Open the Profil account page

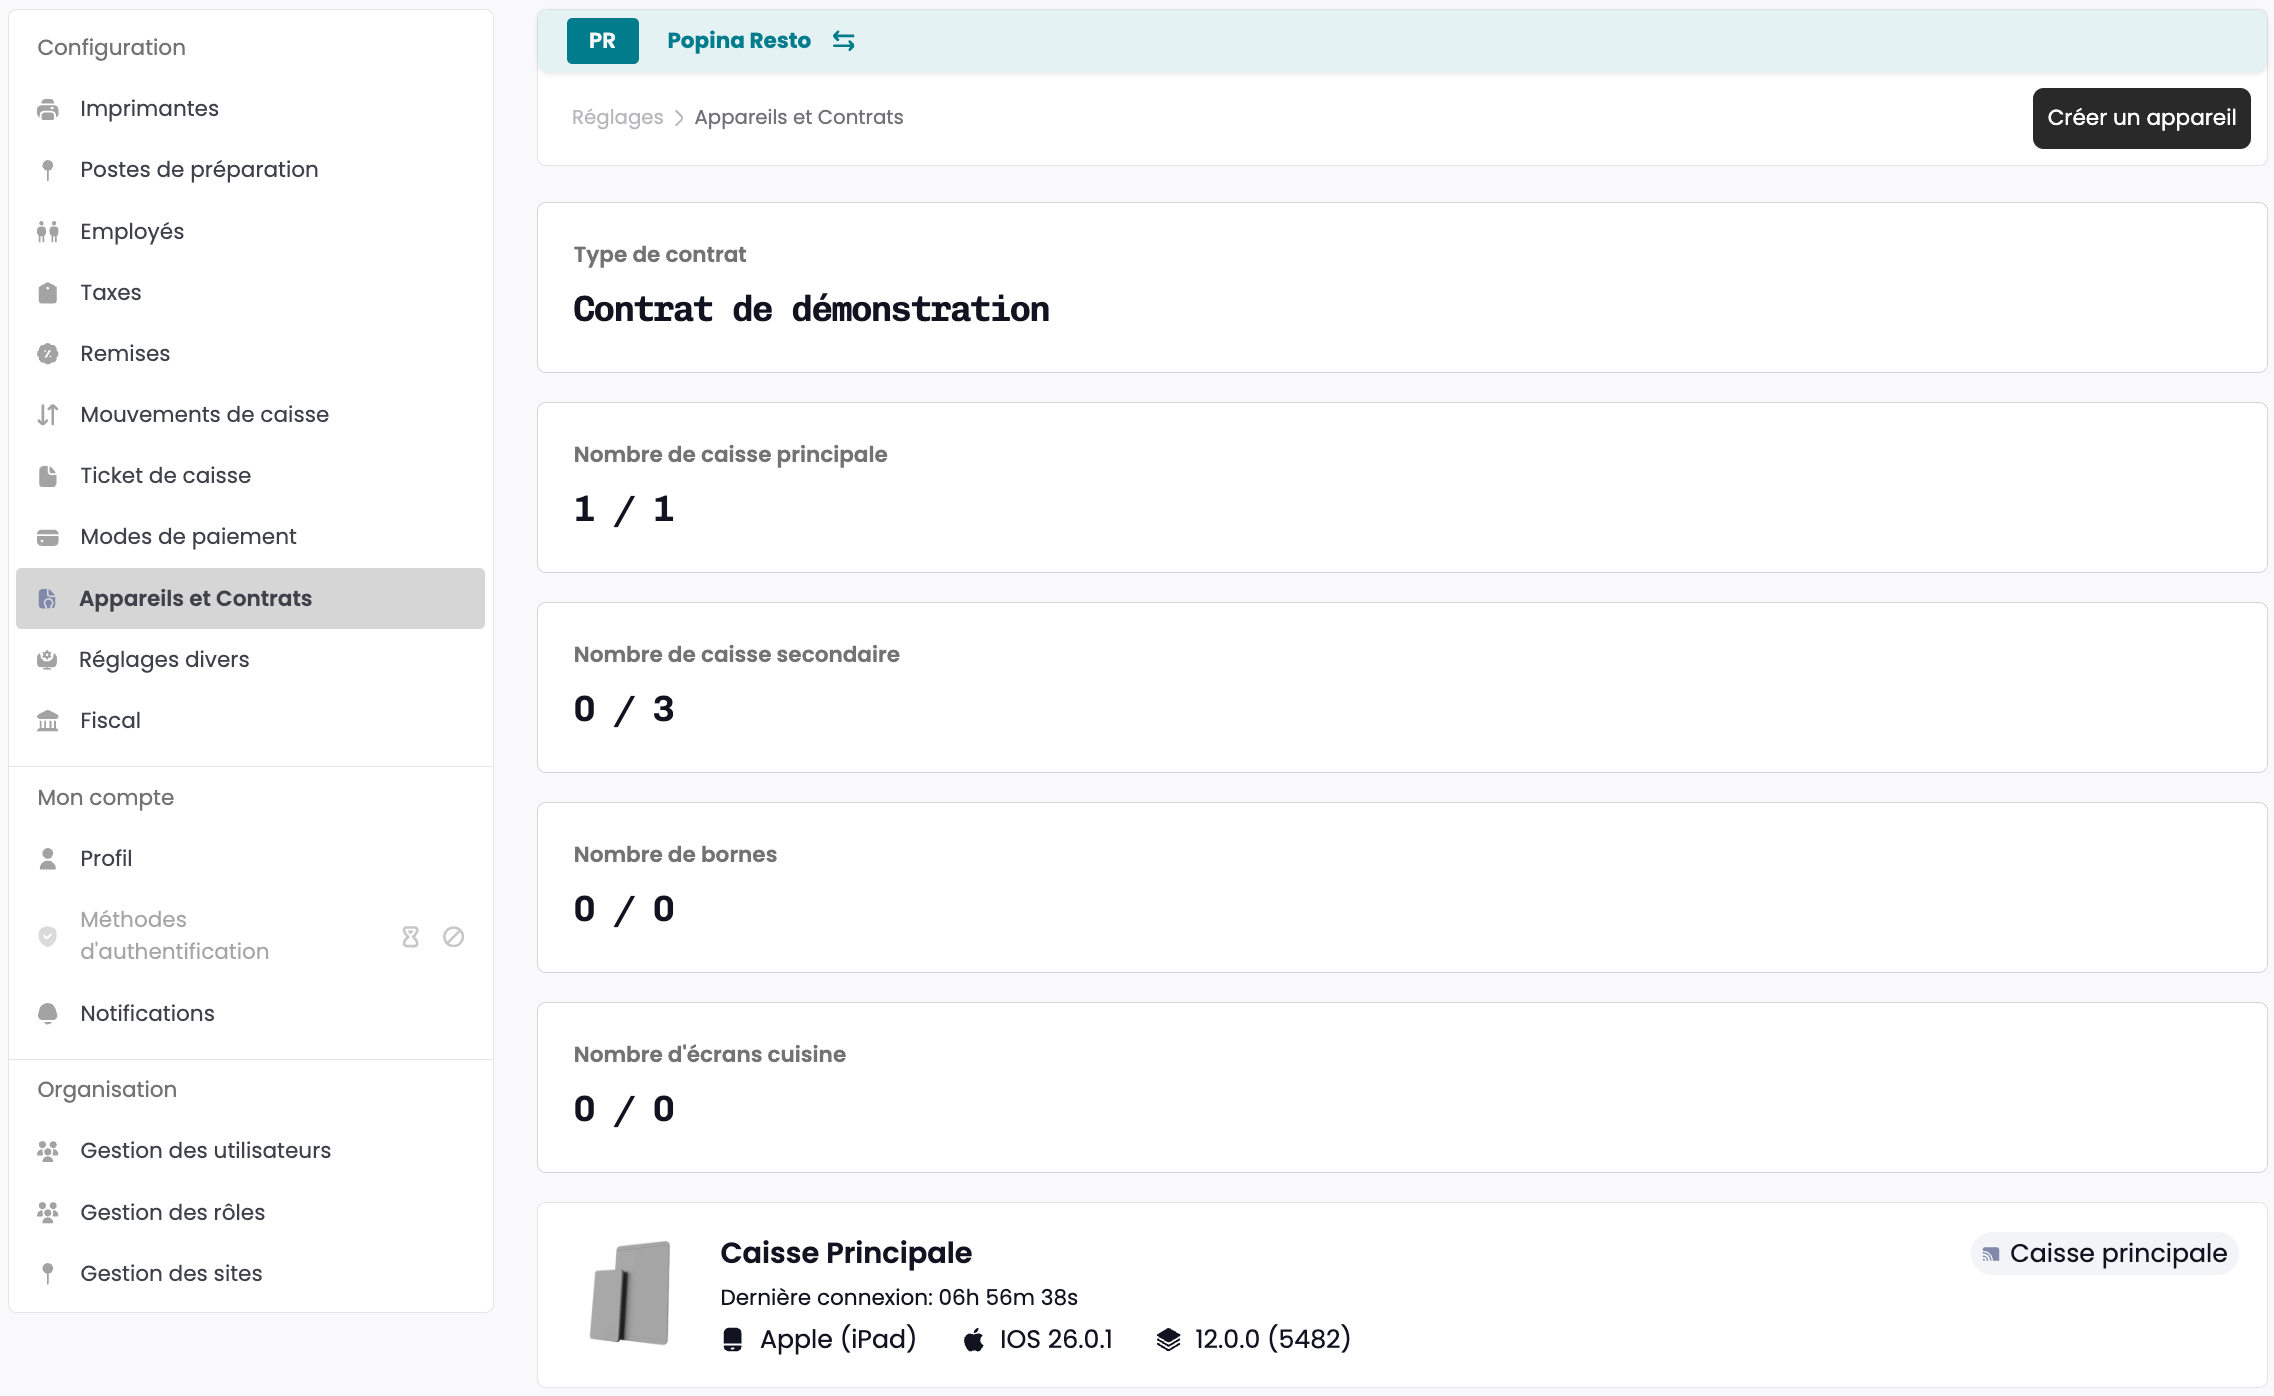tap(106, 859)
